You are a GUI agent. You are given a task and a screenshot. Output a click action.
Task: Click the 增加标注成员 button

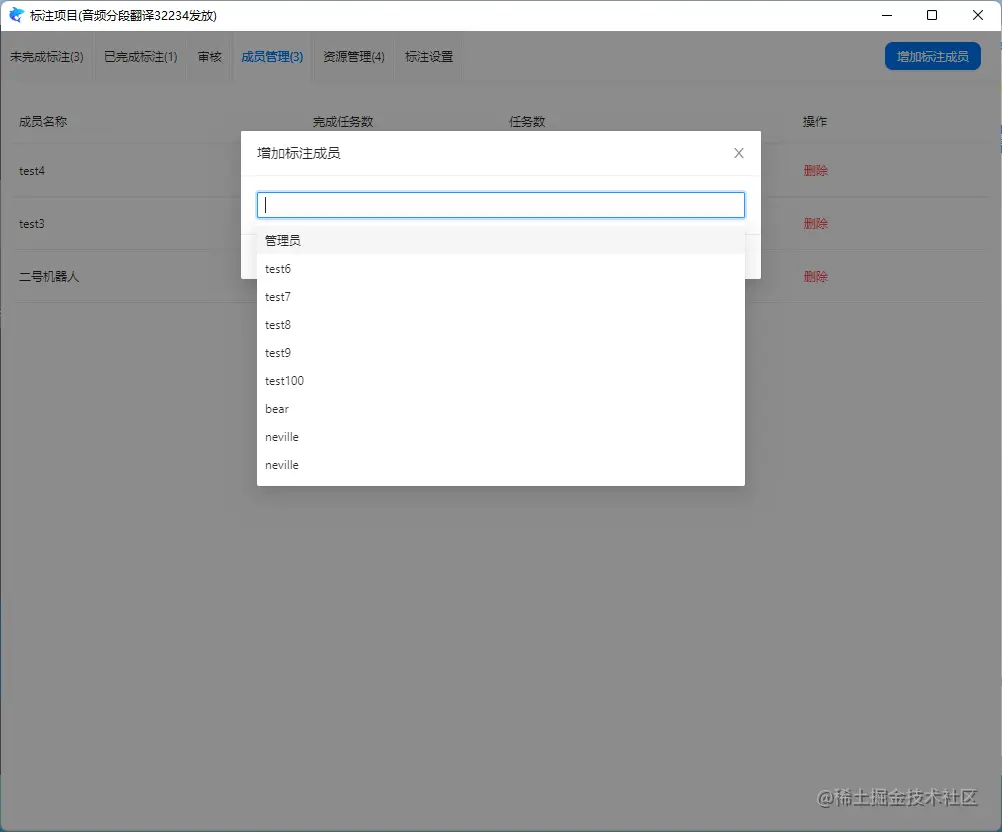pos(932,56)
